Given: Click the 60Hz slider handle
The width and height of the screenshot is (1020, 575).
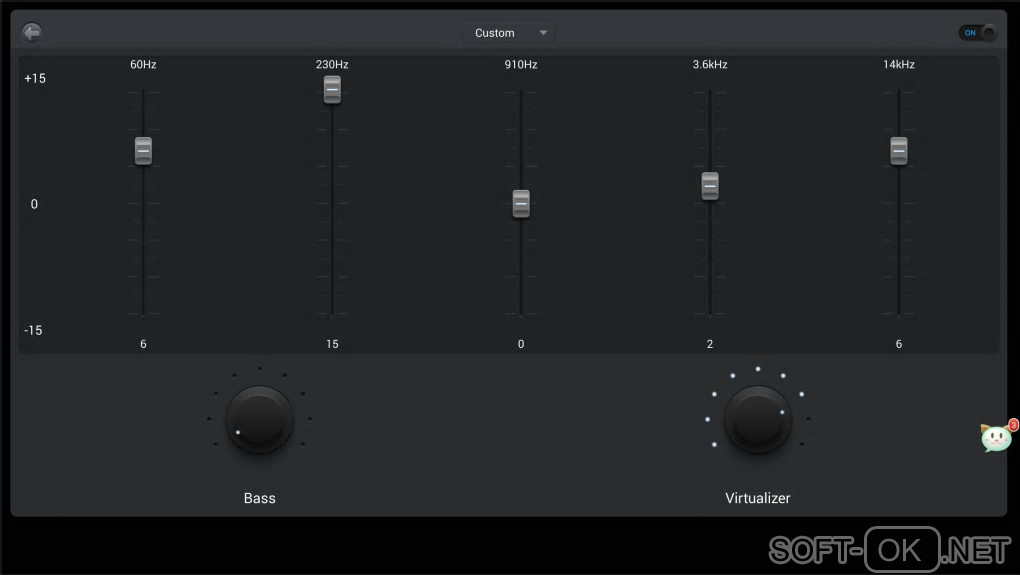Looking at the screenshot, I should point(143,151).
